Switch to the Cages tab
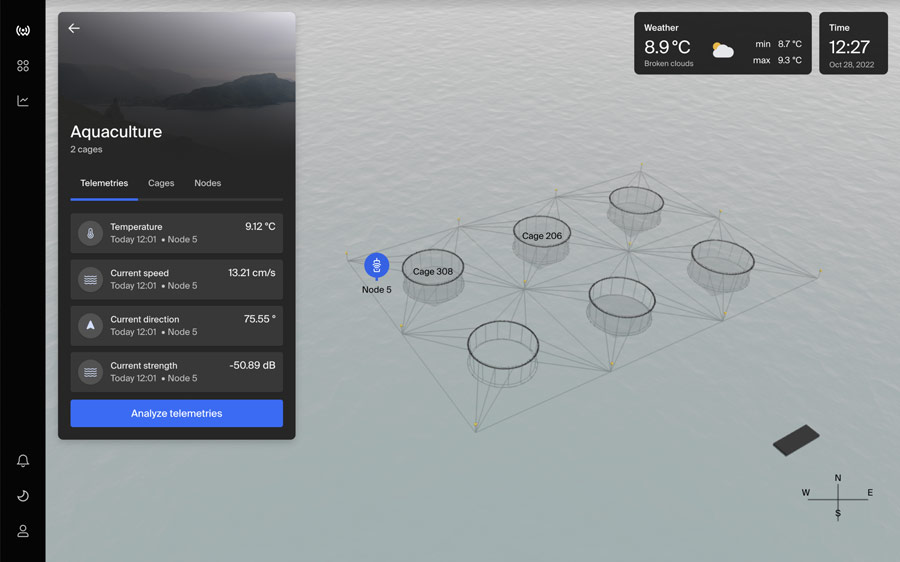 point(161,183)
